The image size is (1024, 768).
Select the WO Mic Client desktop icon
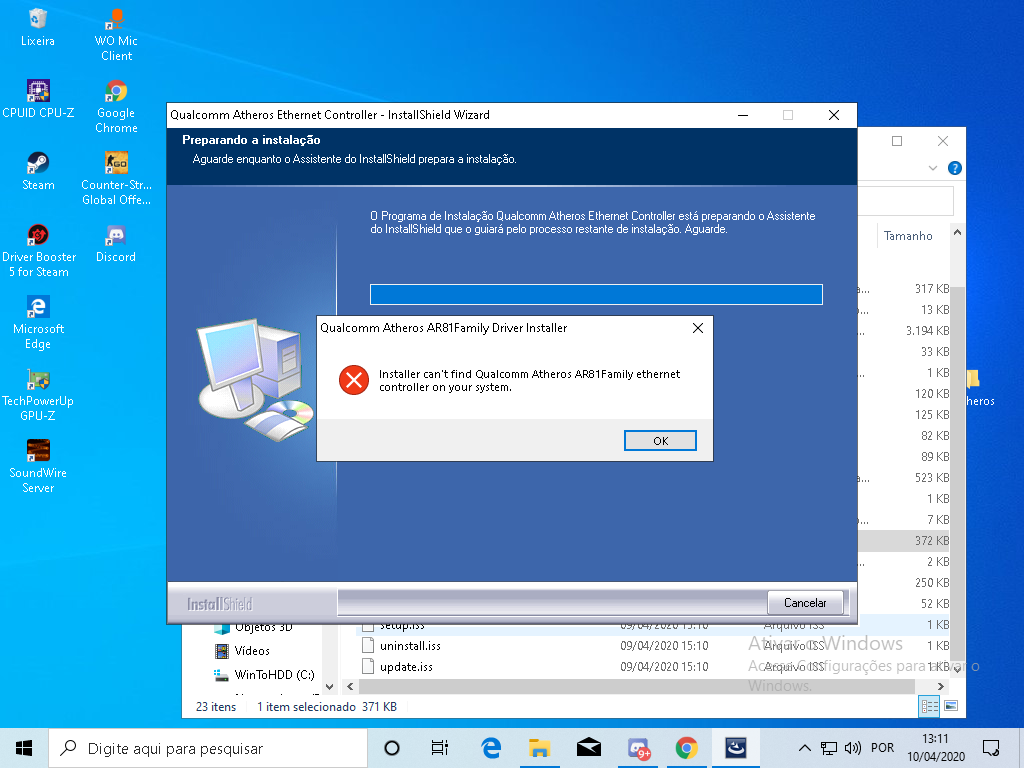[x=116, y=35]
